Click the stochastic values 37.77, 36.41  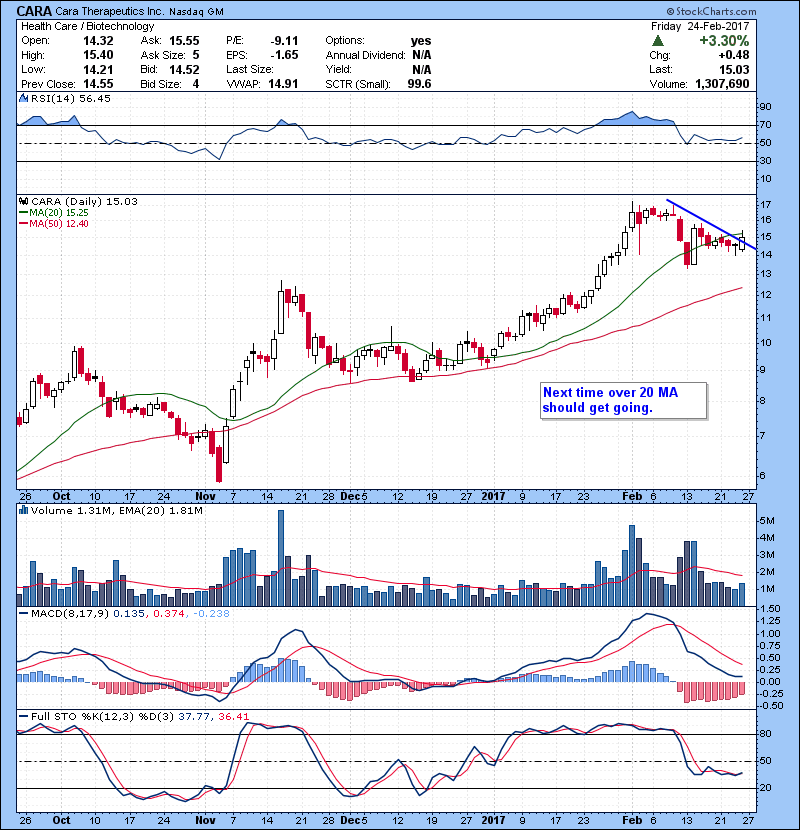(x=213, y=716)
